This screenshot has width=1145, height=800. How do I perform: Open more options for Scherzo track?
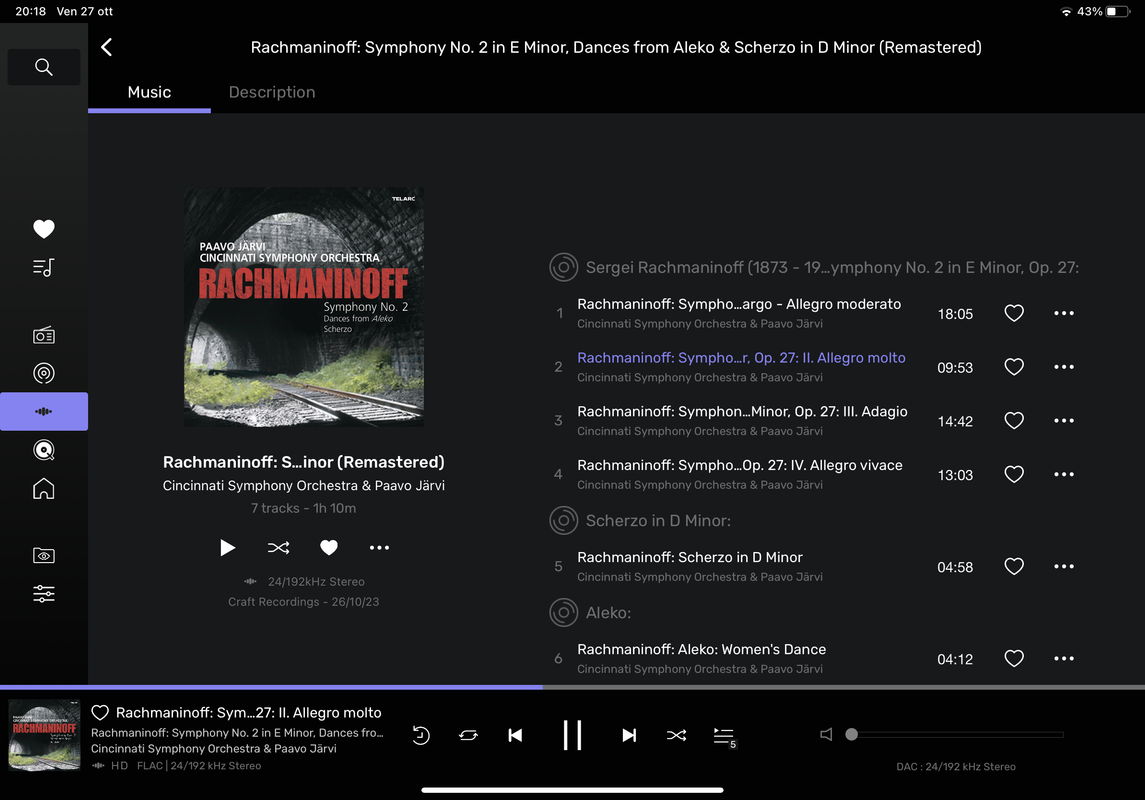point(1064,566)
